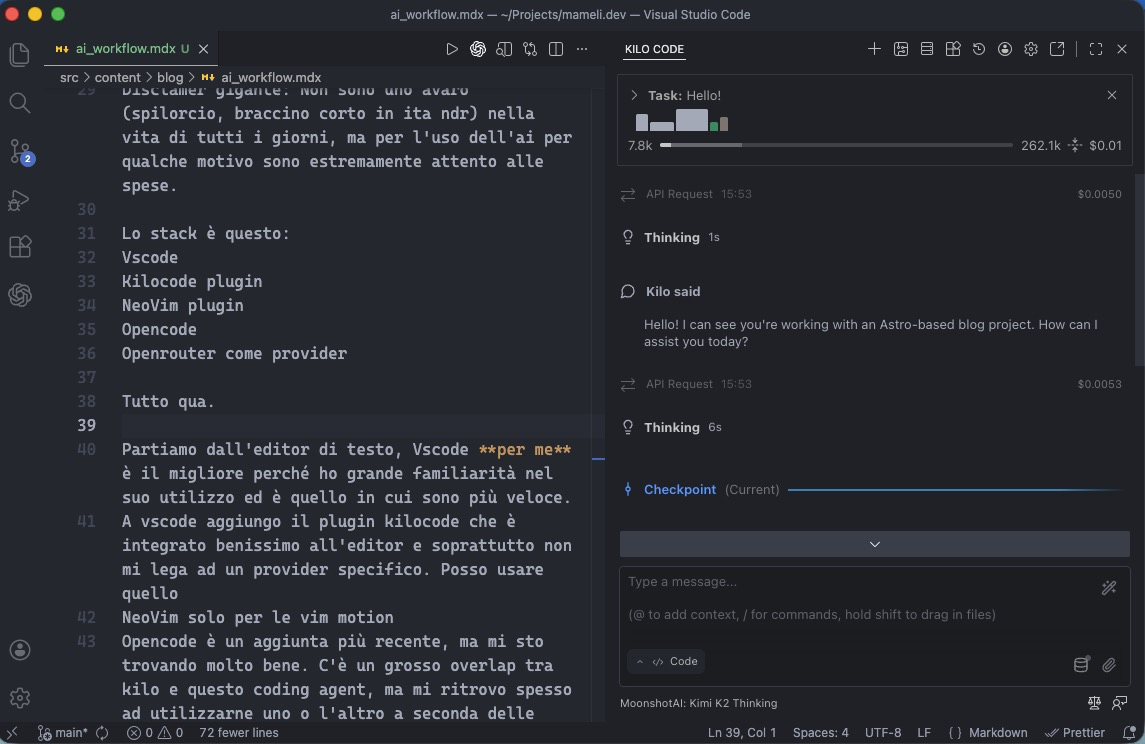Open task history in Kilo Code panel
The image size is (1145, 744).
click(979, 48)
